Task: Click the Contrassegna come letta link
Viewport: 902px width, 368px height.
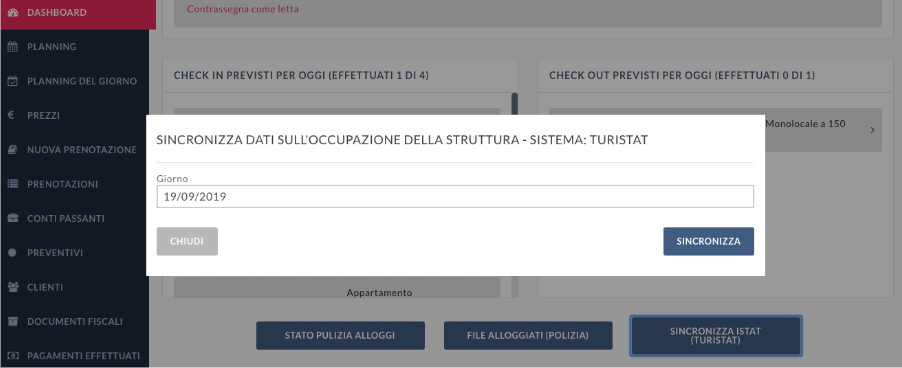Action: click(x=243, y=9)
